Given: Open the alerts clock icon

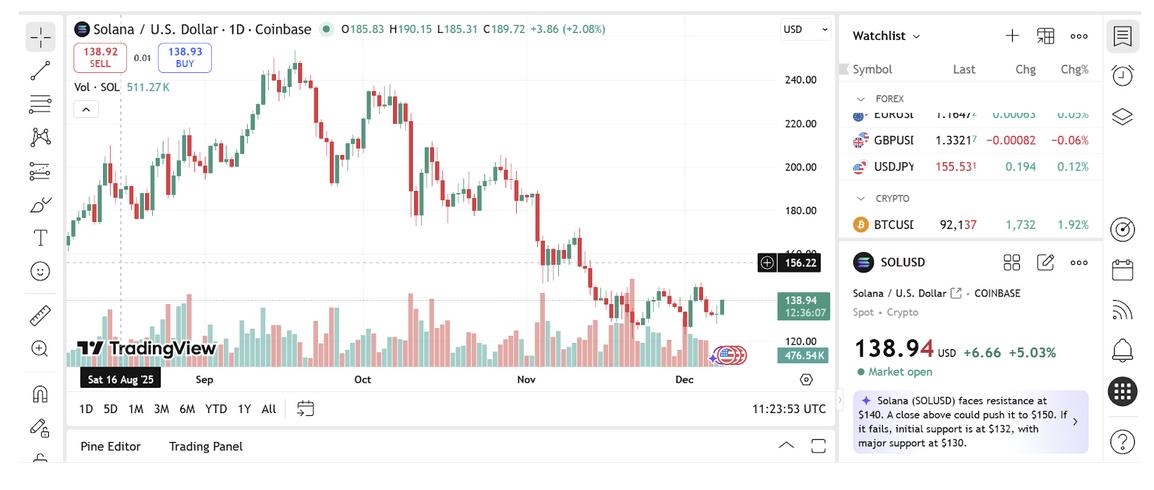Looking at the screenshot, I should 1122,76.
